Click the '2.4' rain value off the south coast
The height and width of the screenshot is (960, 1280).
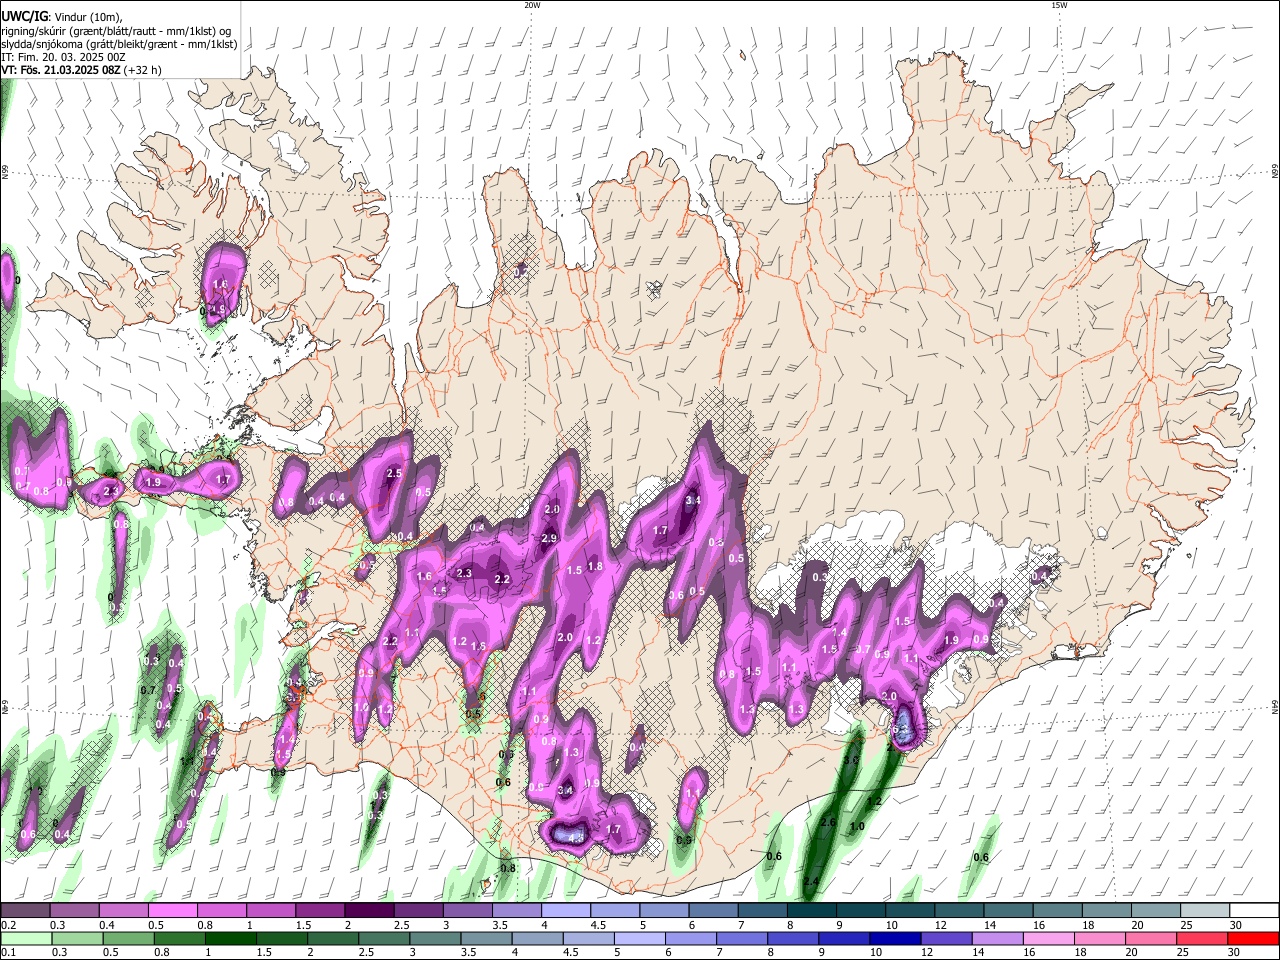tap(811, 881)
